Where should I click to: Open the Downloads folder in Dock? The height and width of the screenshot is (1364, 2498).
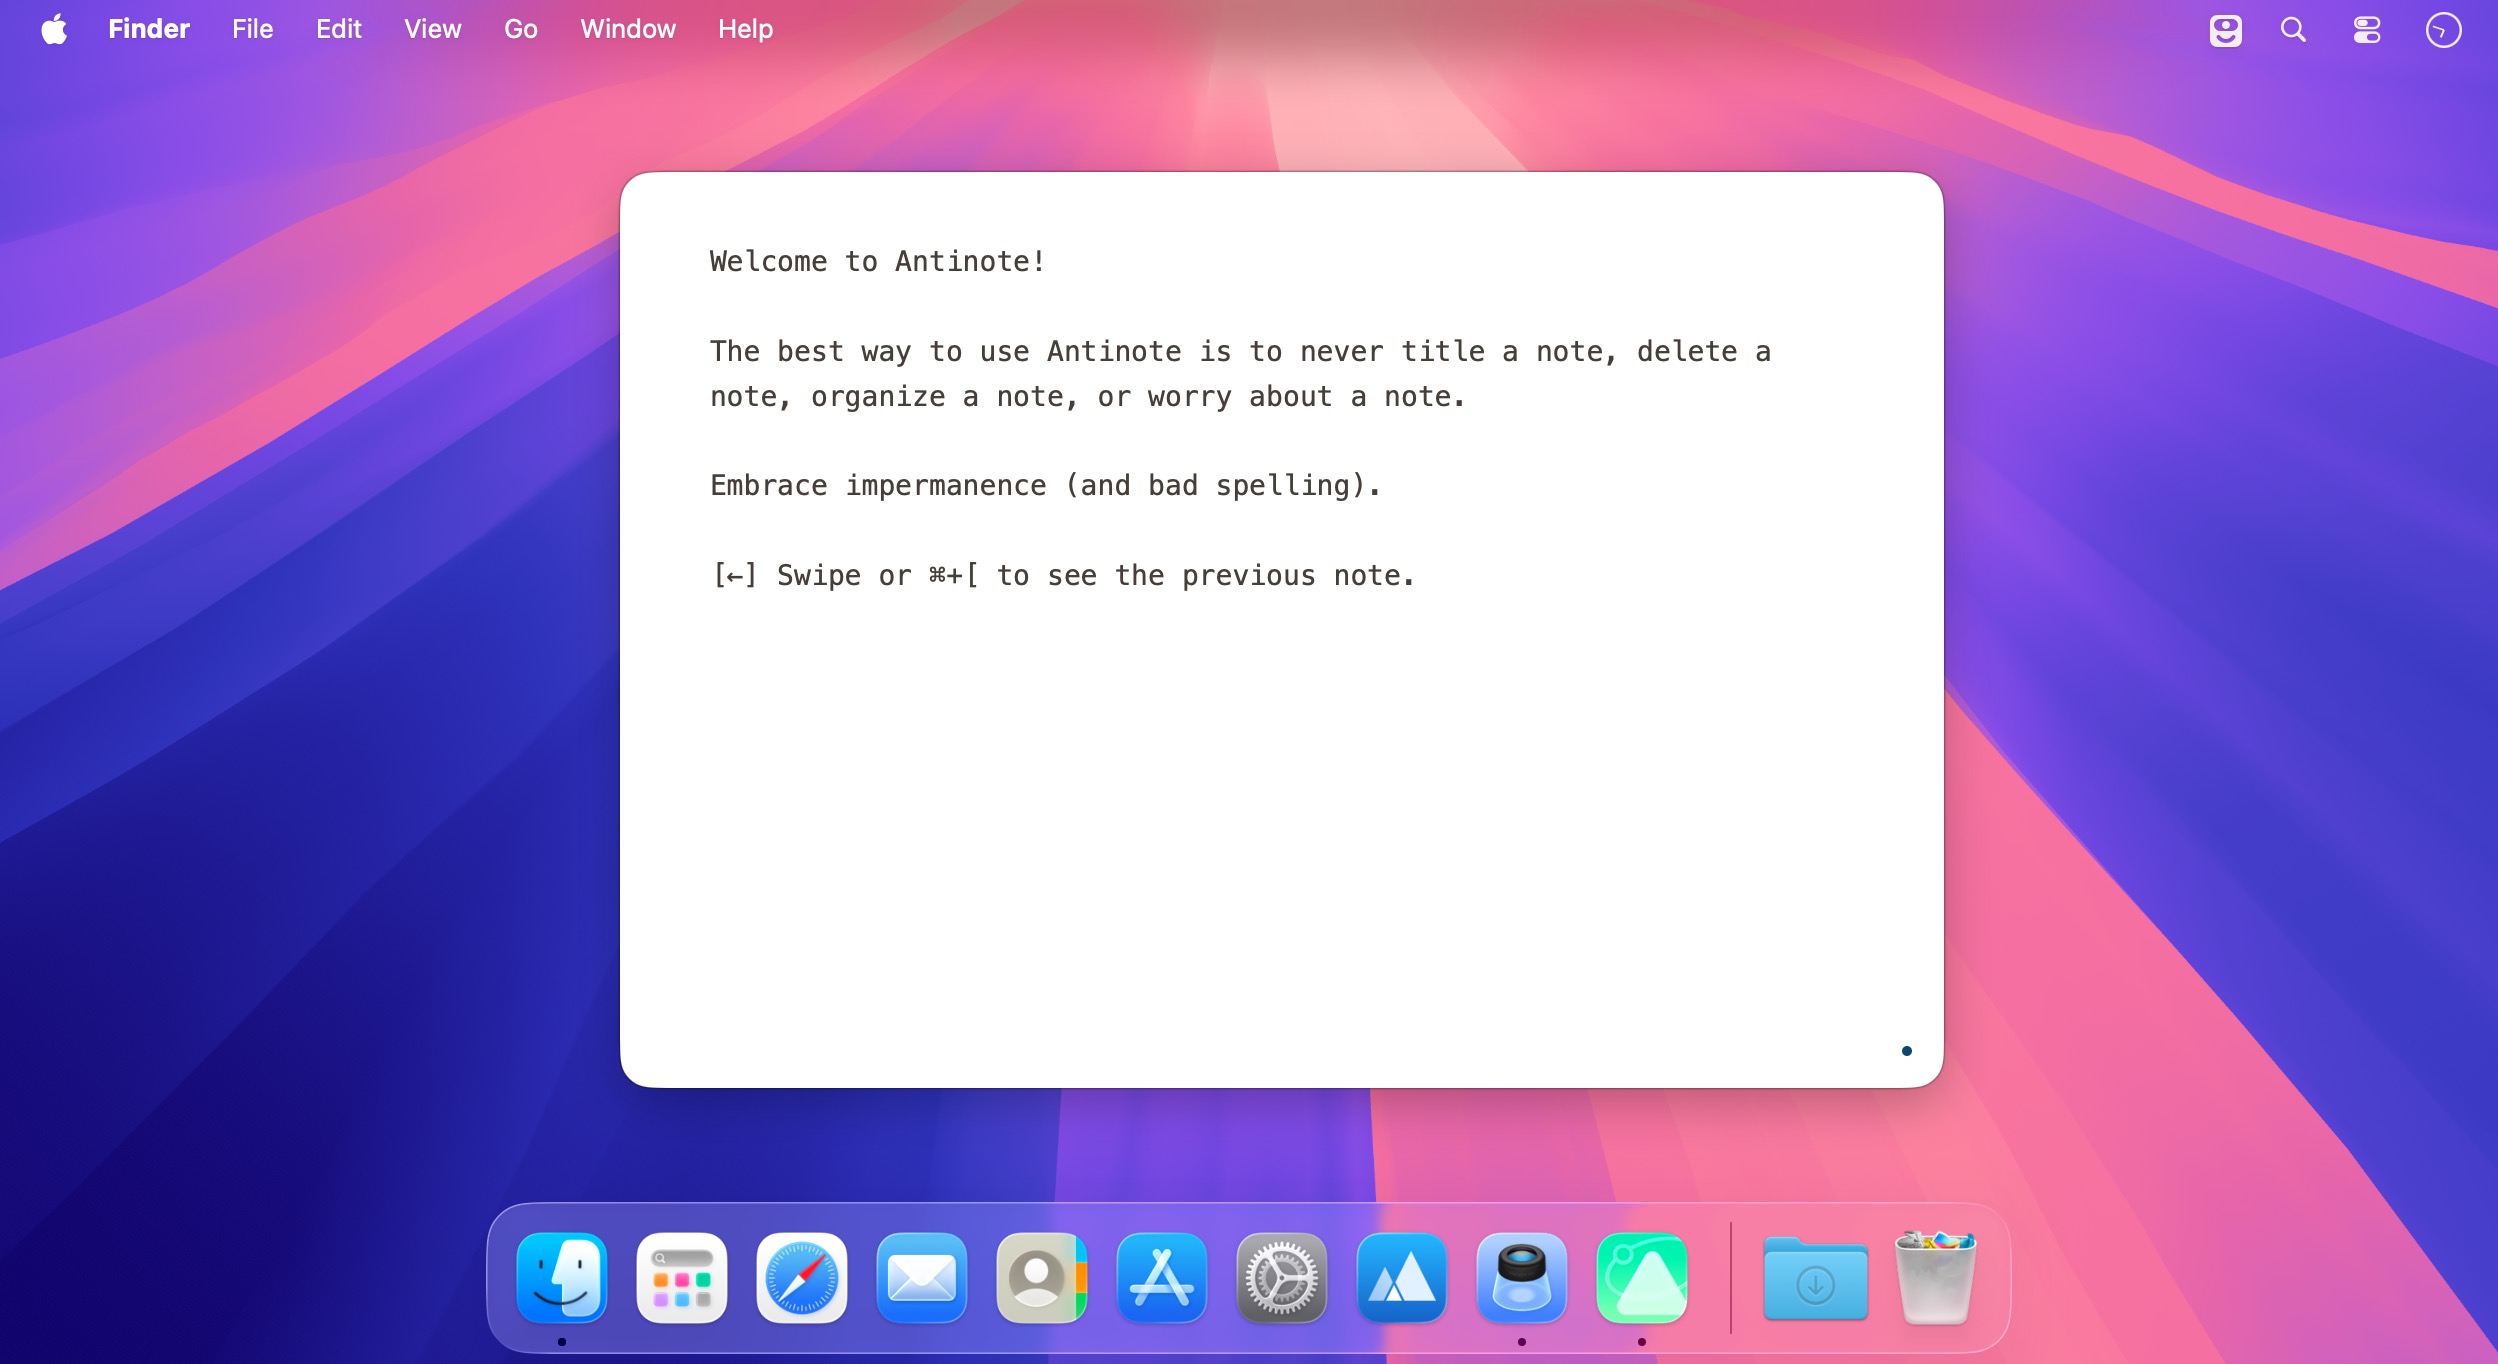tap(1816, 1278)
